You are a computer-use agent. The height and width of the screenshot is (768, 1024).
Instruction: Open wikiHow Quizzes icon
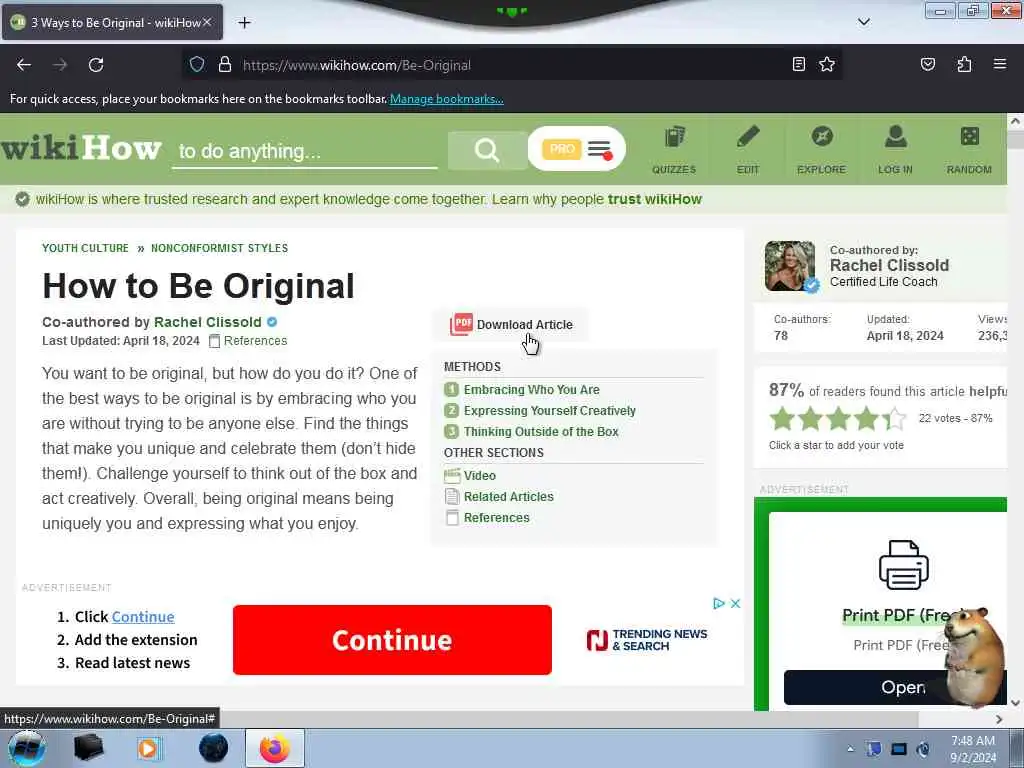tap(674, 150)
